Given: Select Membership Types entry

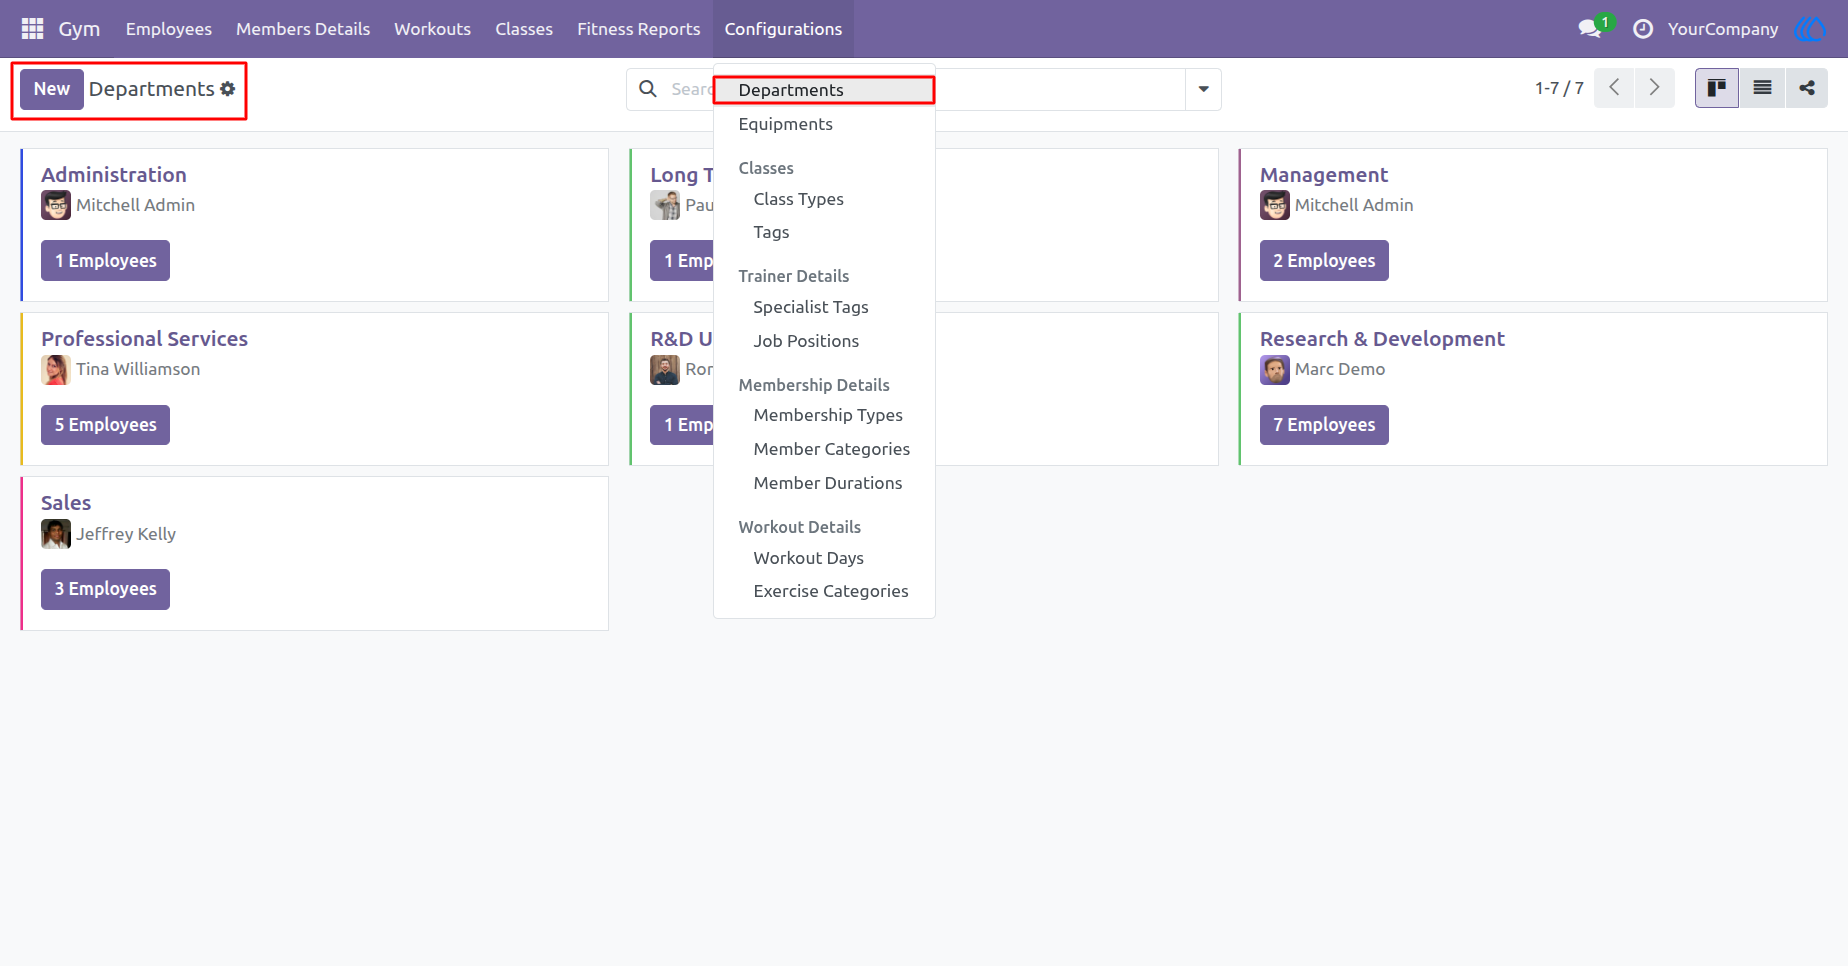Looking at the screenshot, I should [x=824, y=415].
